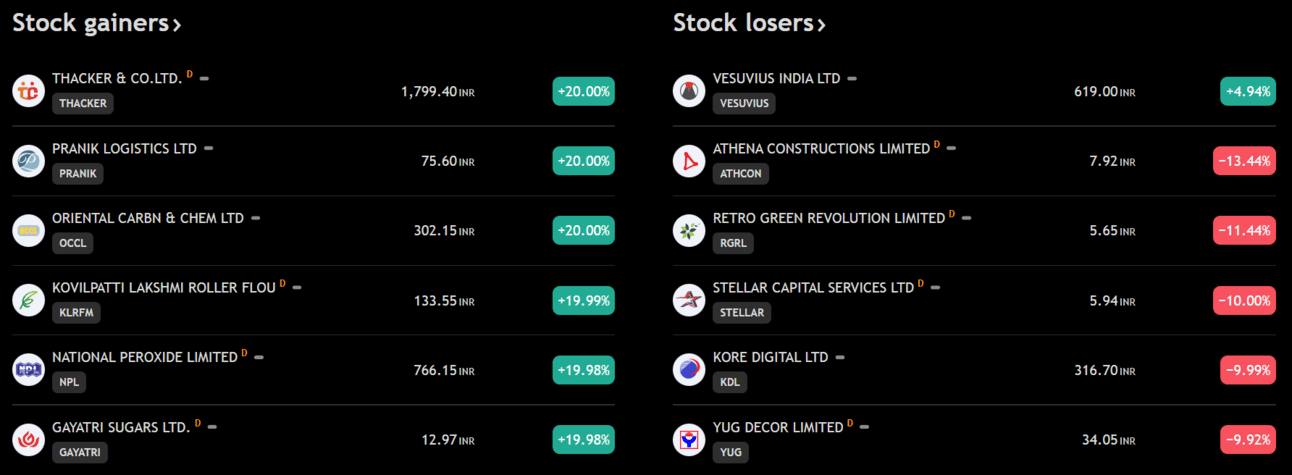
Task: Click the STELLAR ticker tag
Action: pos(742,312)
